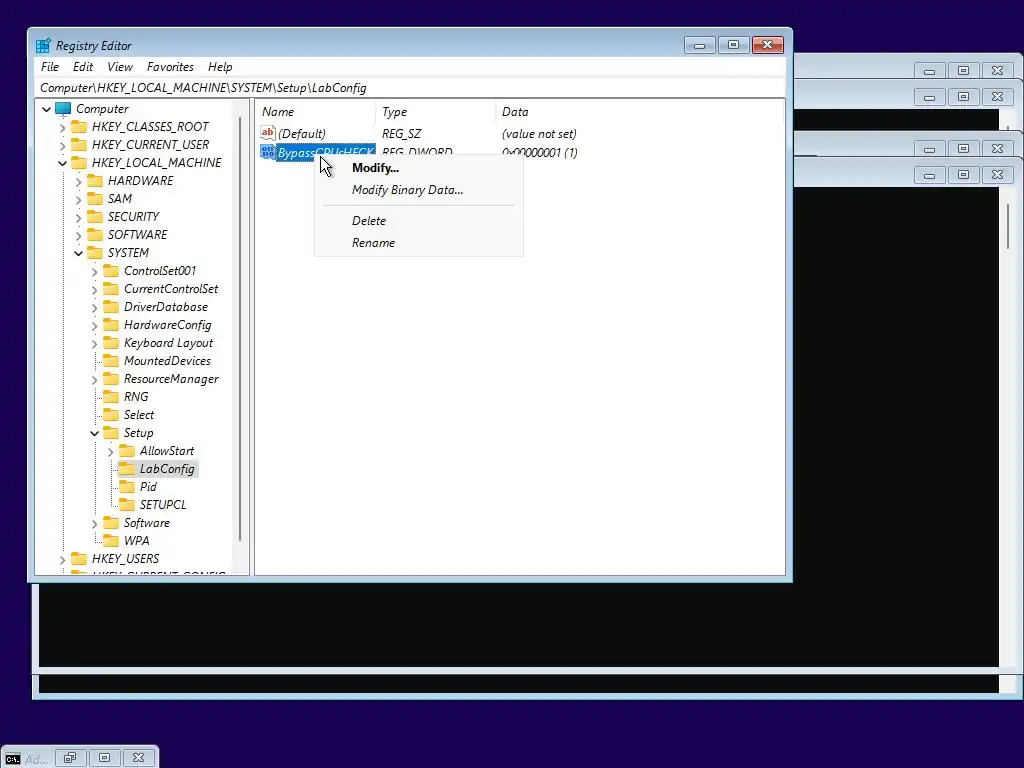Expand ControlSet001 key
The image size is (1024, 768).
(95, 271)
